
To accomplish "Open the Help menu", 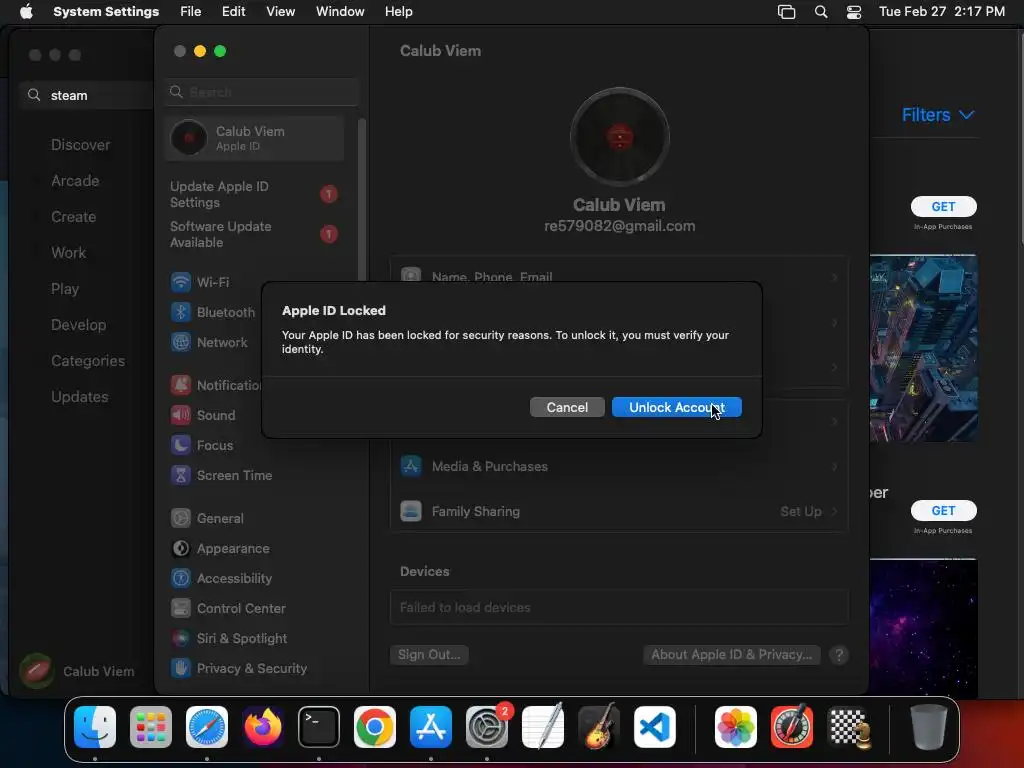I will [398, 11].
